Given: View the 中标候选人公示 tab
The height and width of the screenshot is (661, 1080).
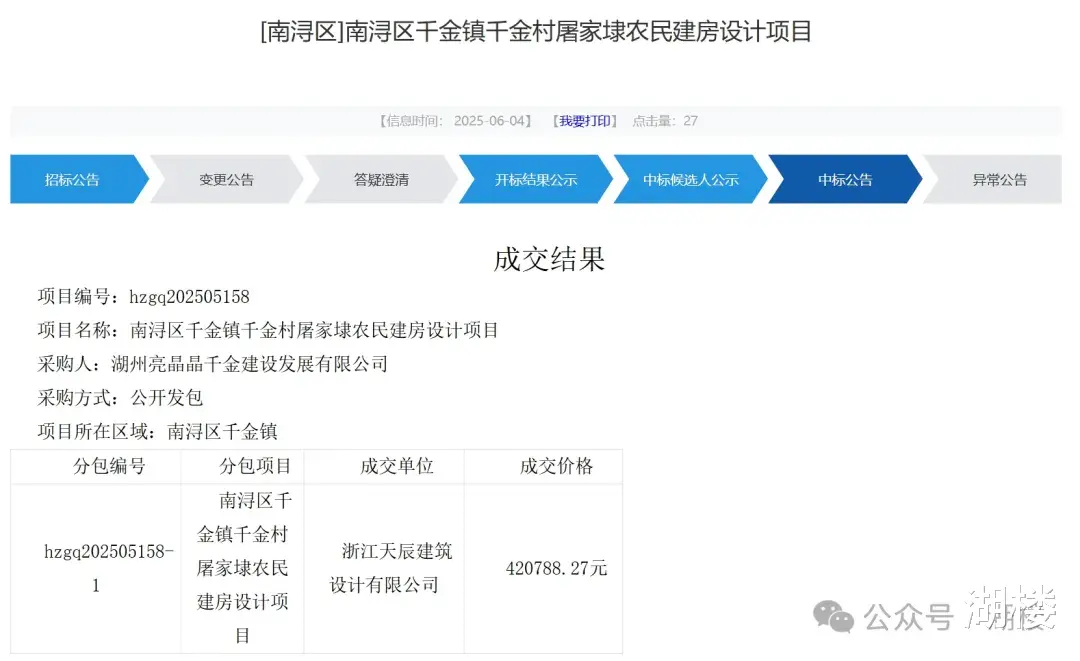Looking at the screenshot, I should point(690,180).
